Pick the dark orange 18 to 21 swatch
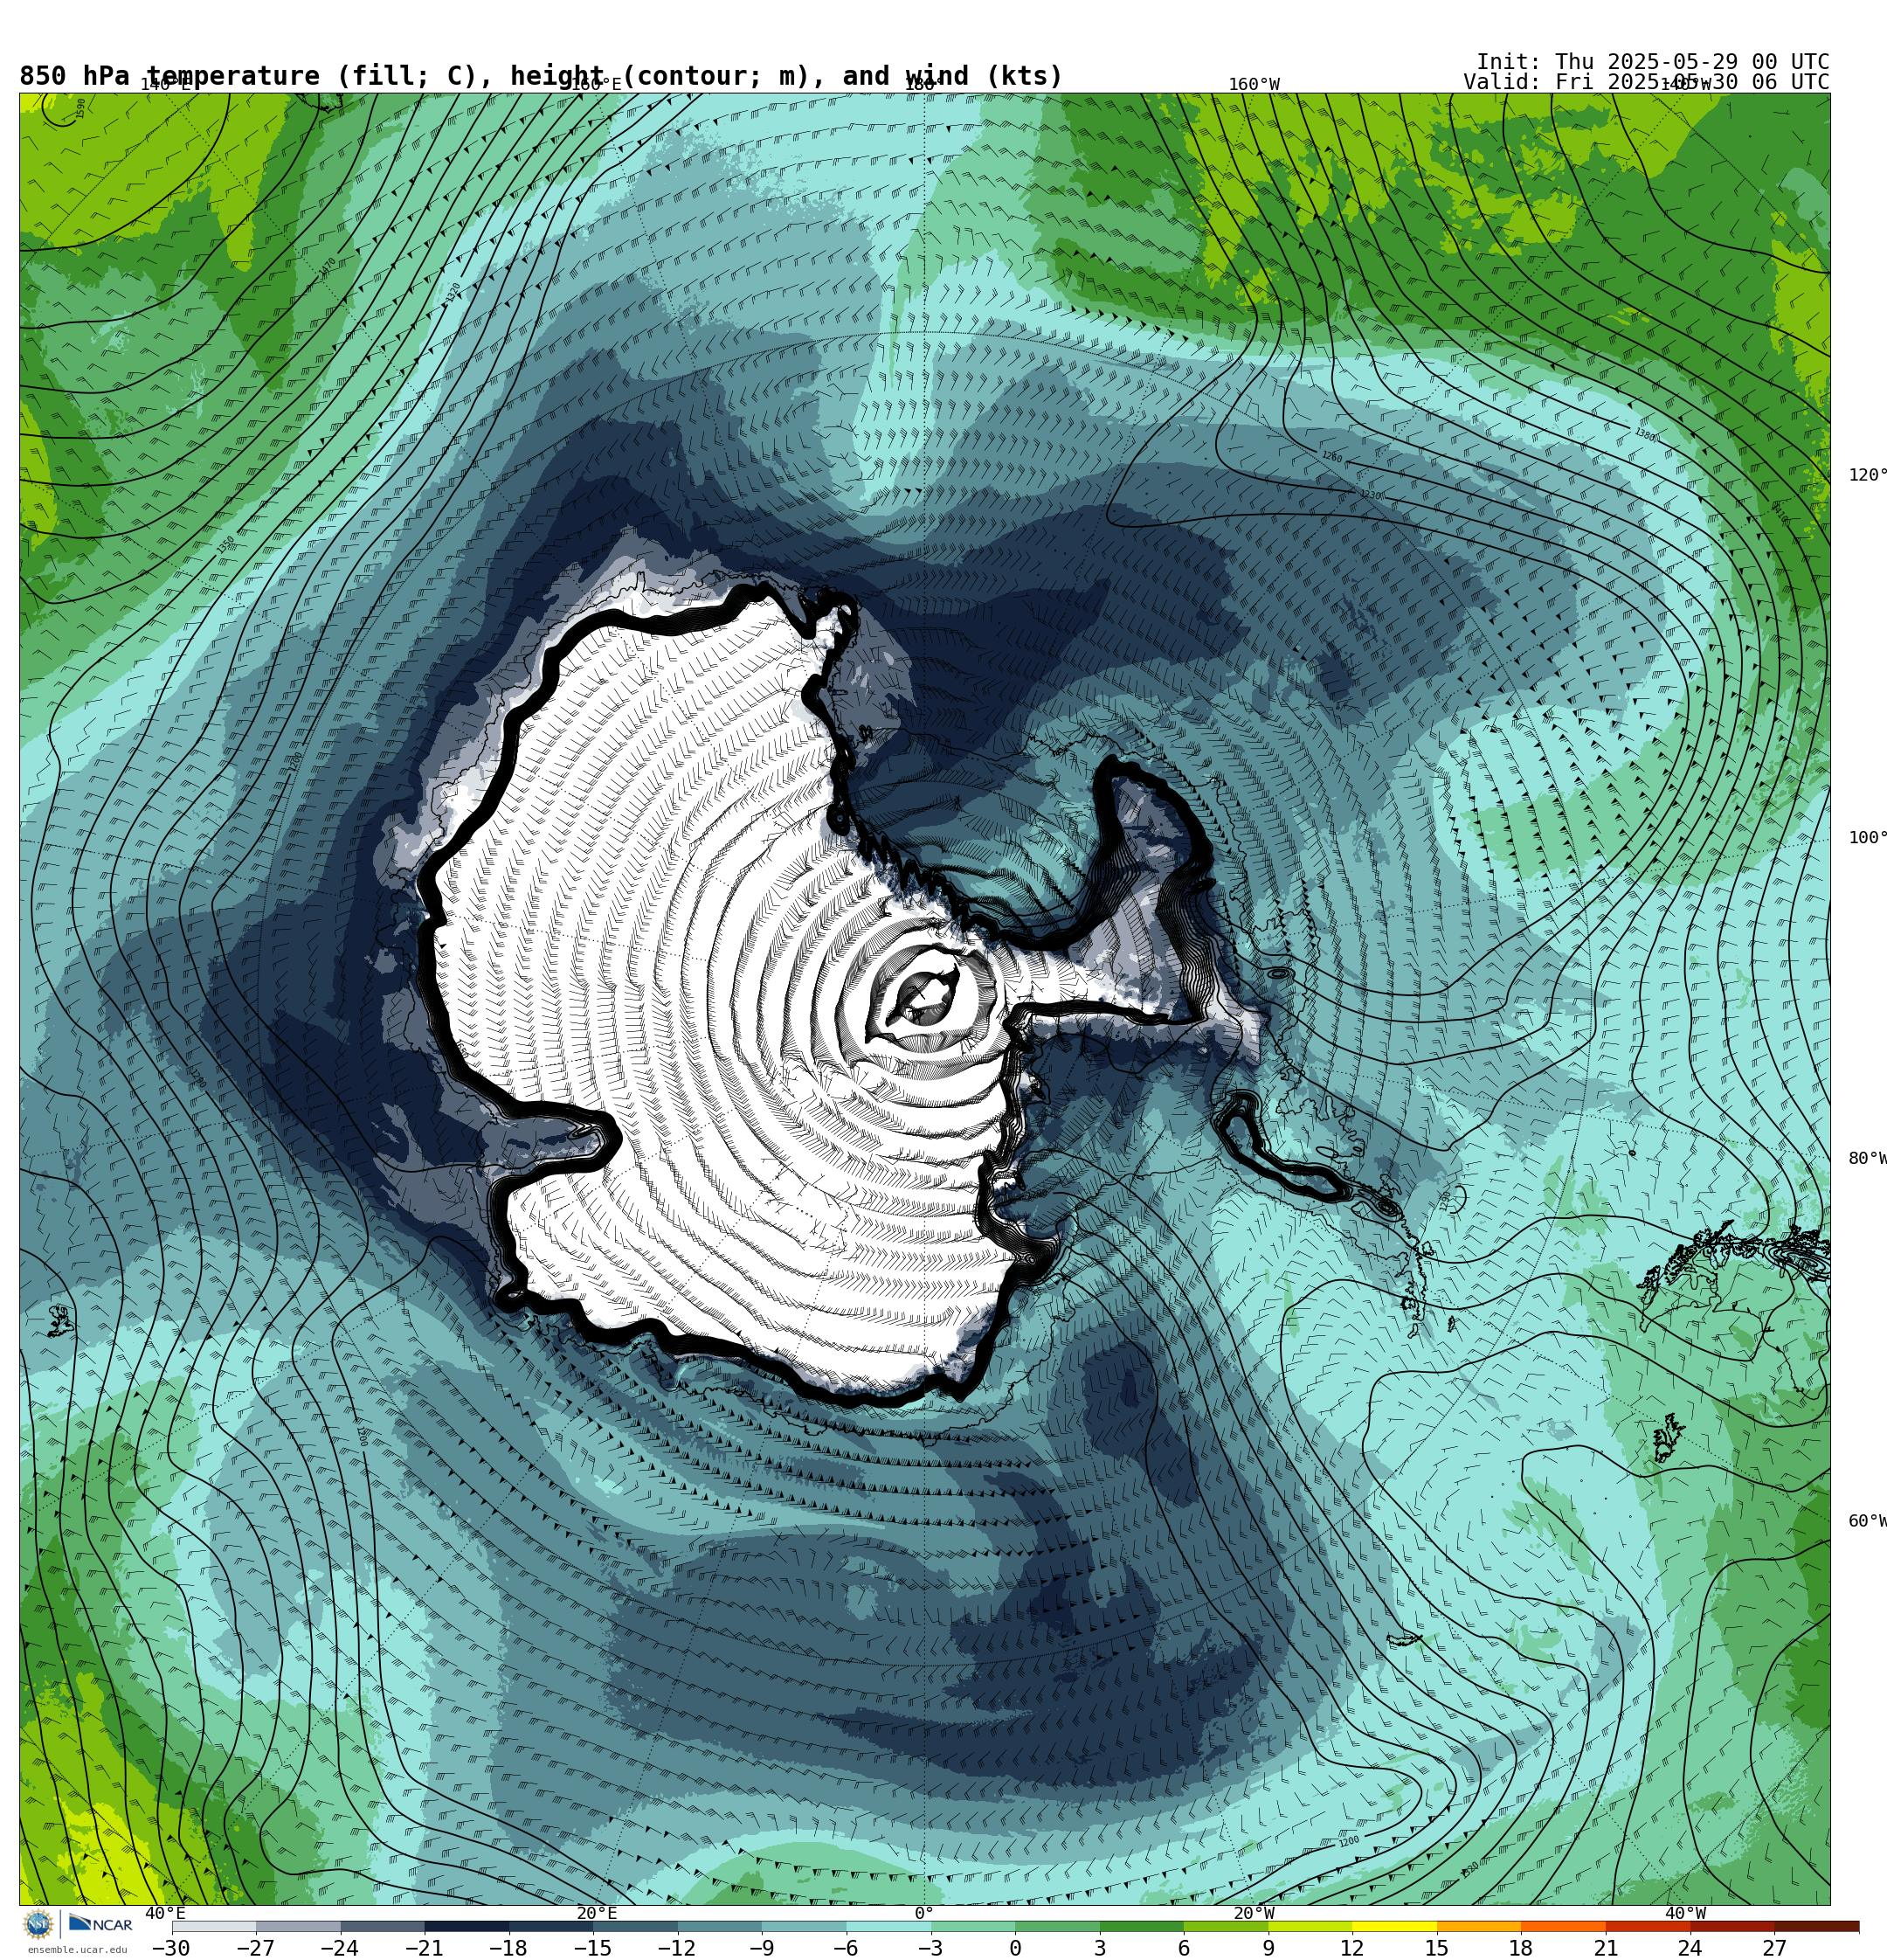 (1563, 1926)
